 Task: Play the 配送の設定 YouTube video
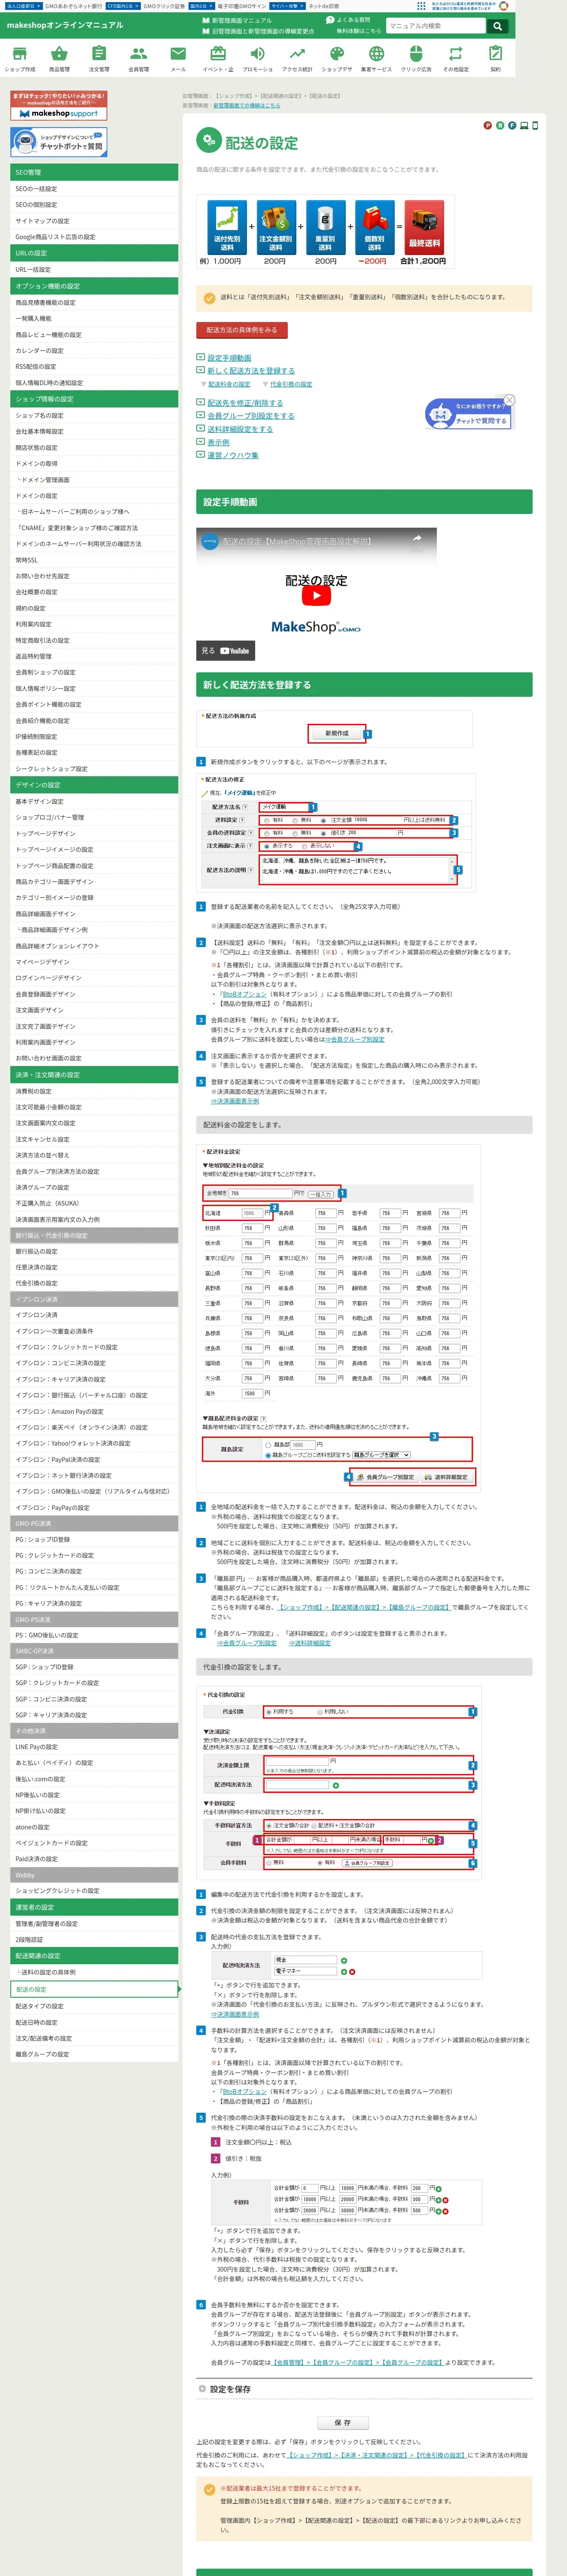[316, 595]
